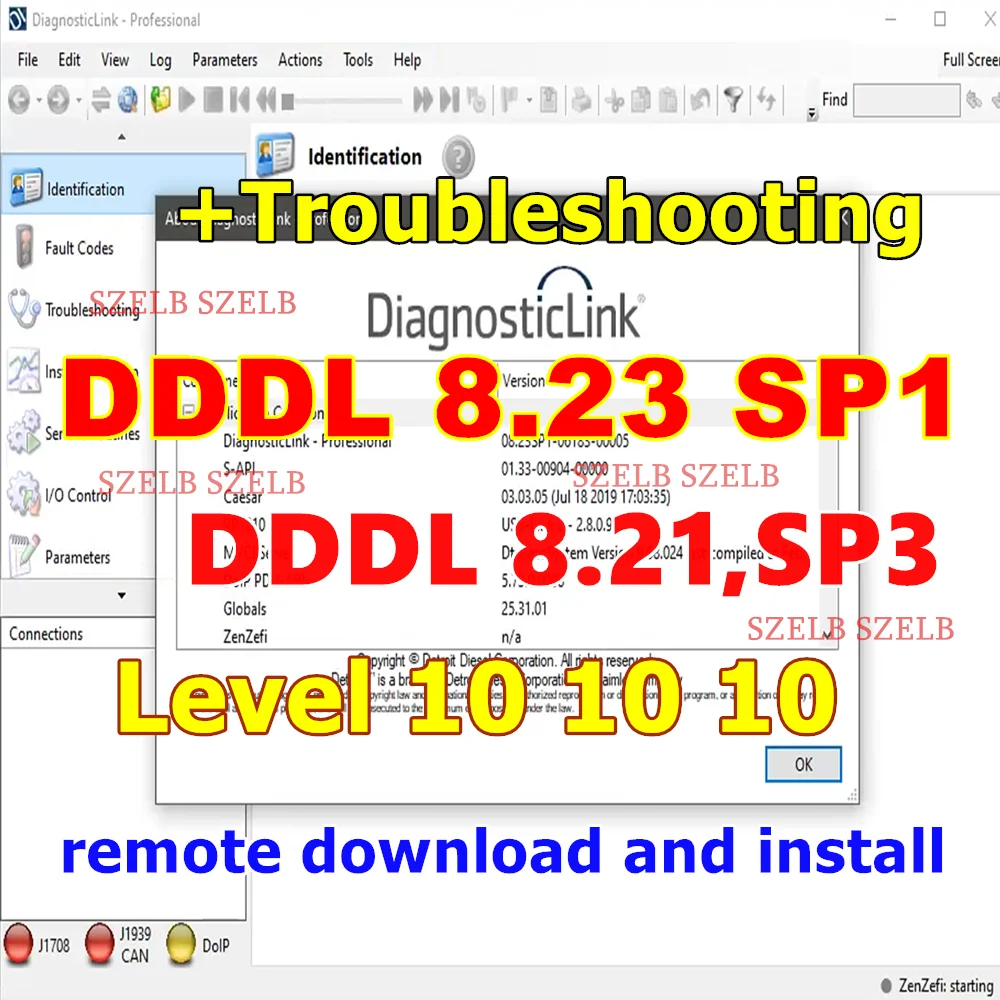Viewport: 1000px width, 1000px height.
Task: Open the Service Routines panel
Action: click(25, 430)
